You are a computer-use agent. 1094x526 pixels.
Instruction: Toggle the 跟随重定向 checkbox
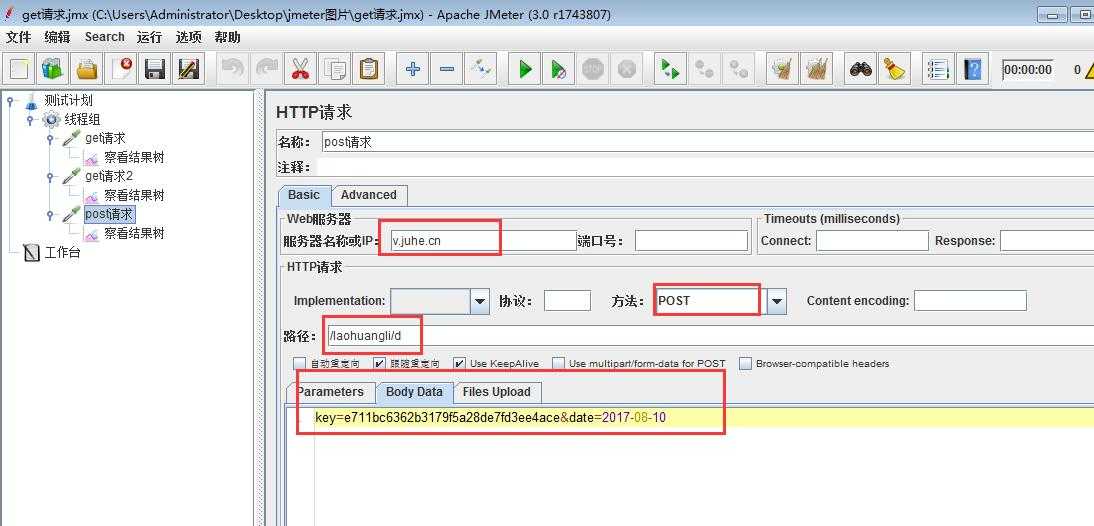pos(380,363)
